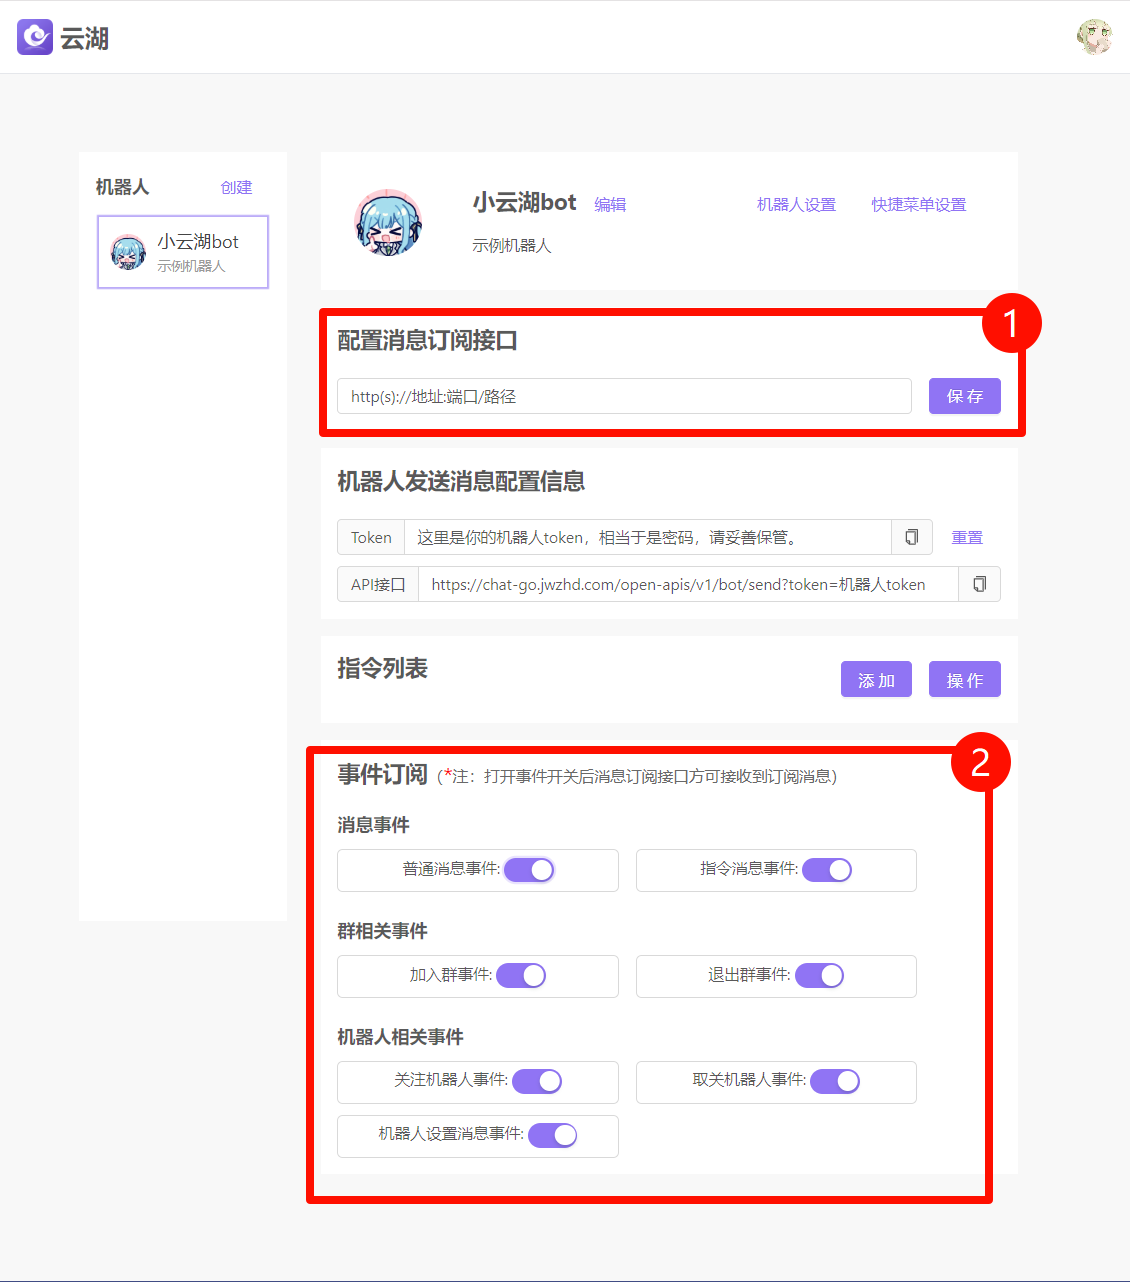Click the 小云湖bot avatar image

(389, 222)
